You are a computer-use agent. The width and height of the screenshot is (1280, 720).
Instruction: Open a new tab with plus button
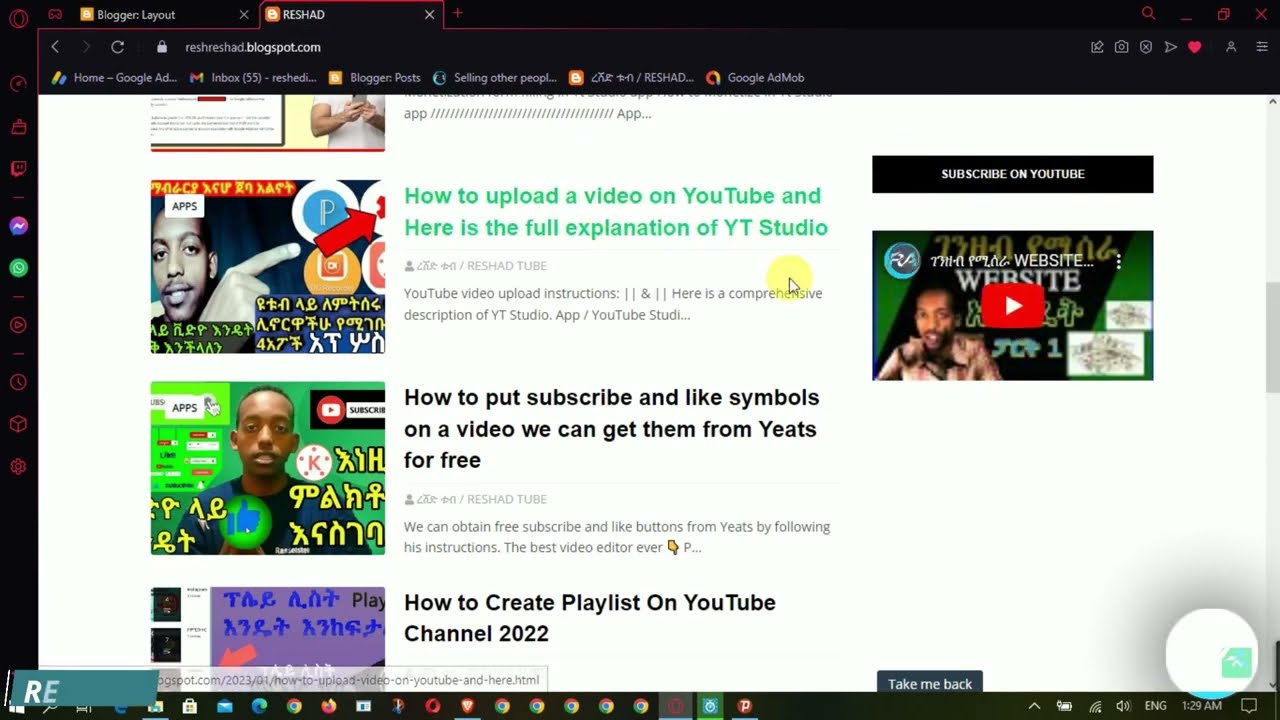point(458,14)
